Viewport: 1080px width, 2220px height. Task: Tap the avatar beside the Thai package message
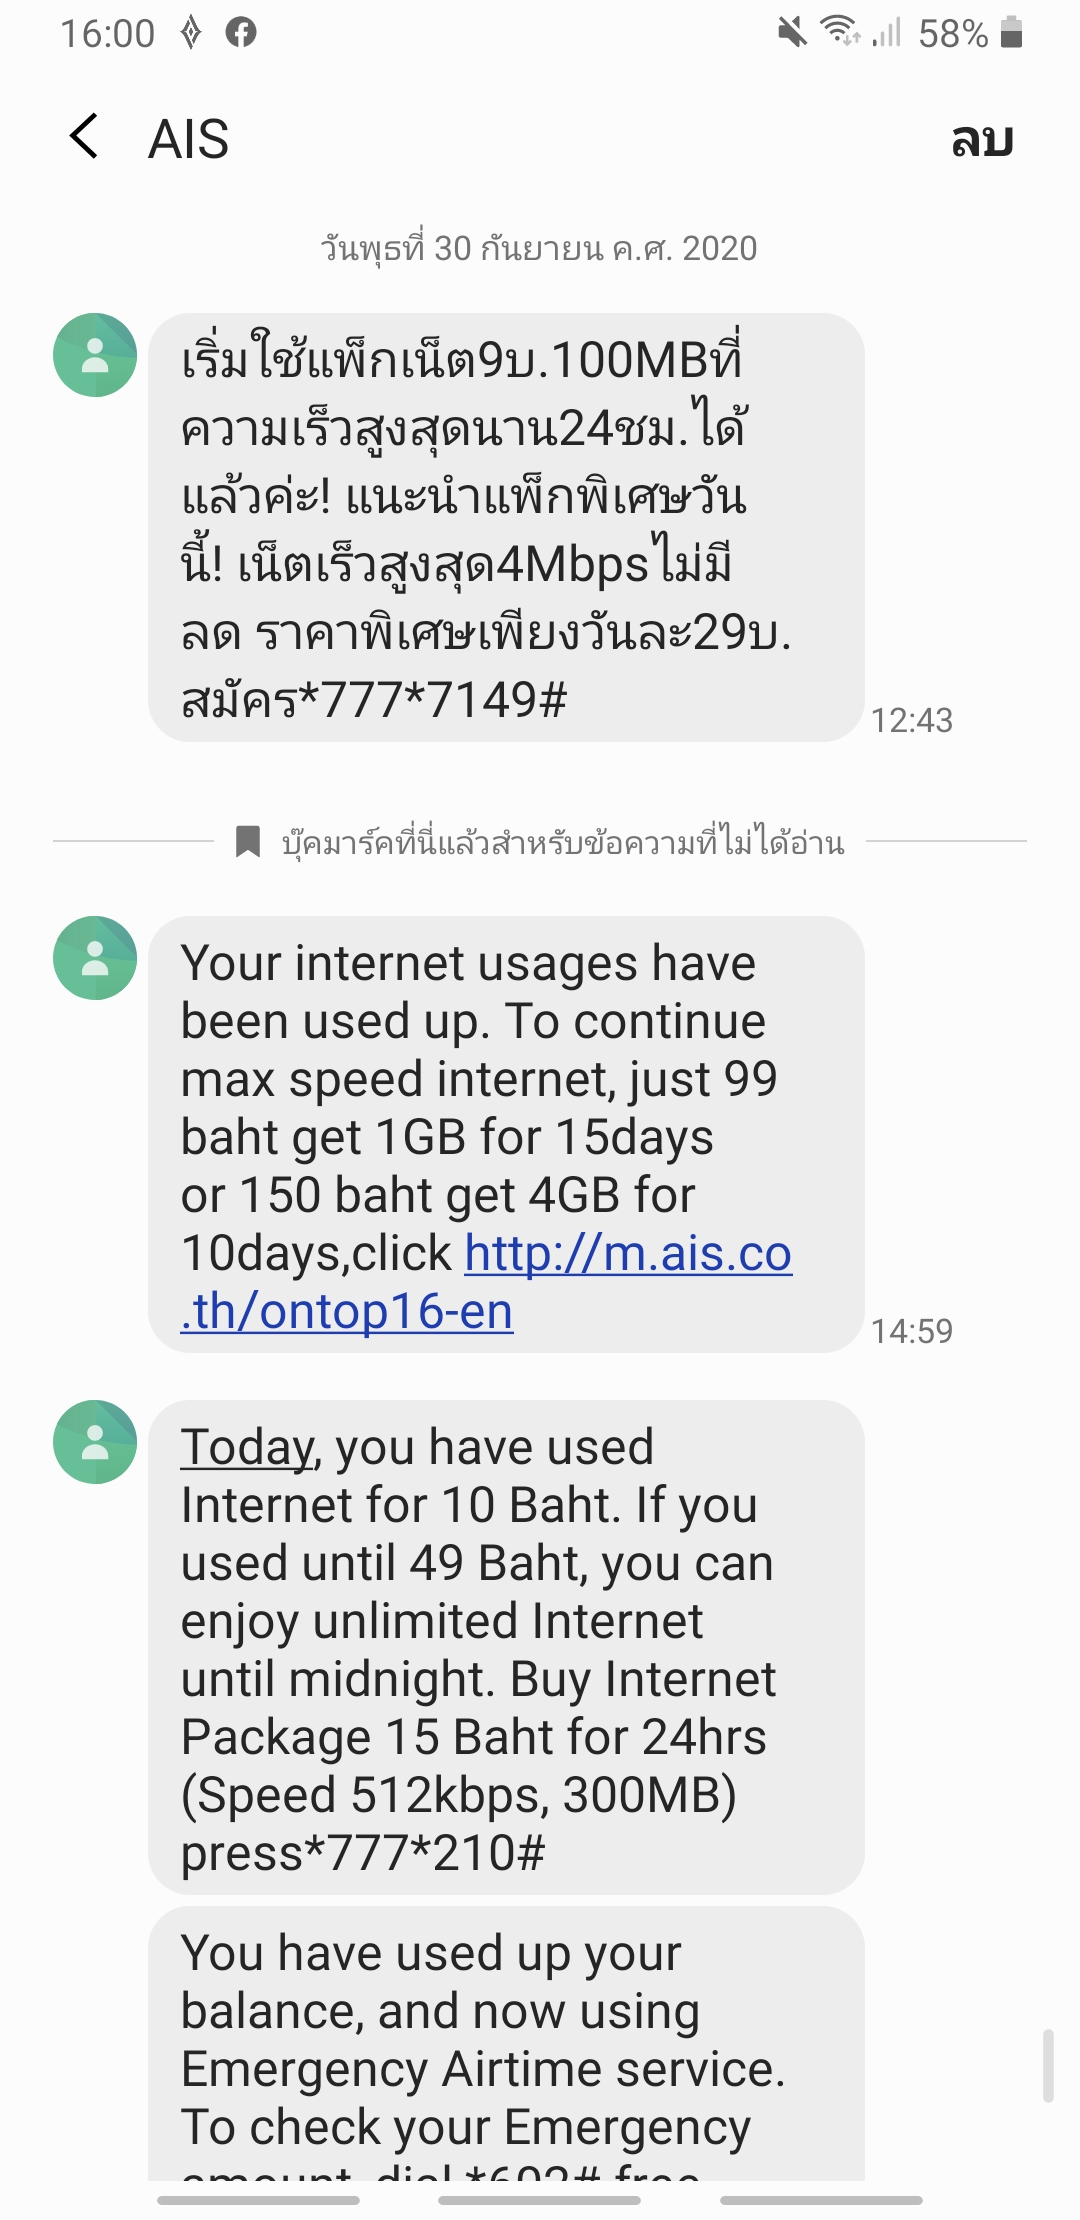coord(95,355)
